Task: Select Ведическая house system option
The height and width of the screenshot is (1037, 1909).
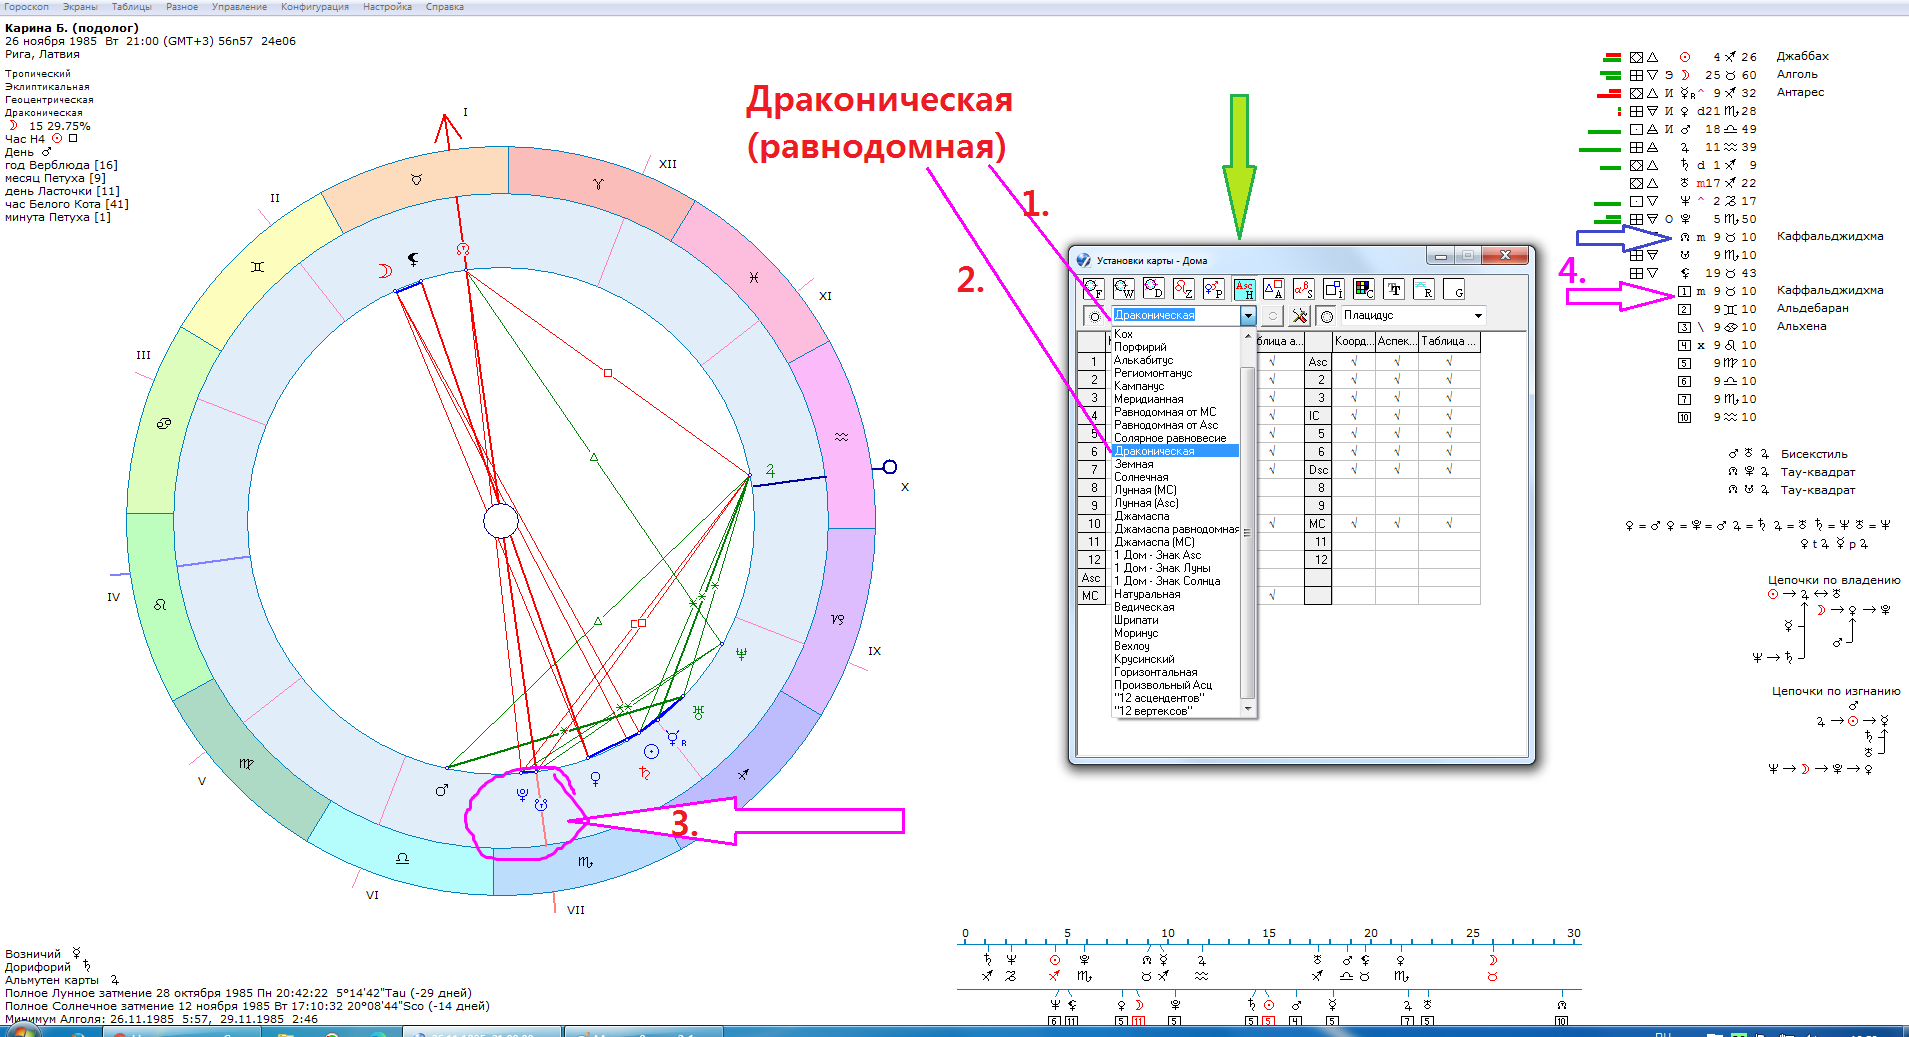Action: [x=1144, y=607]
